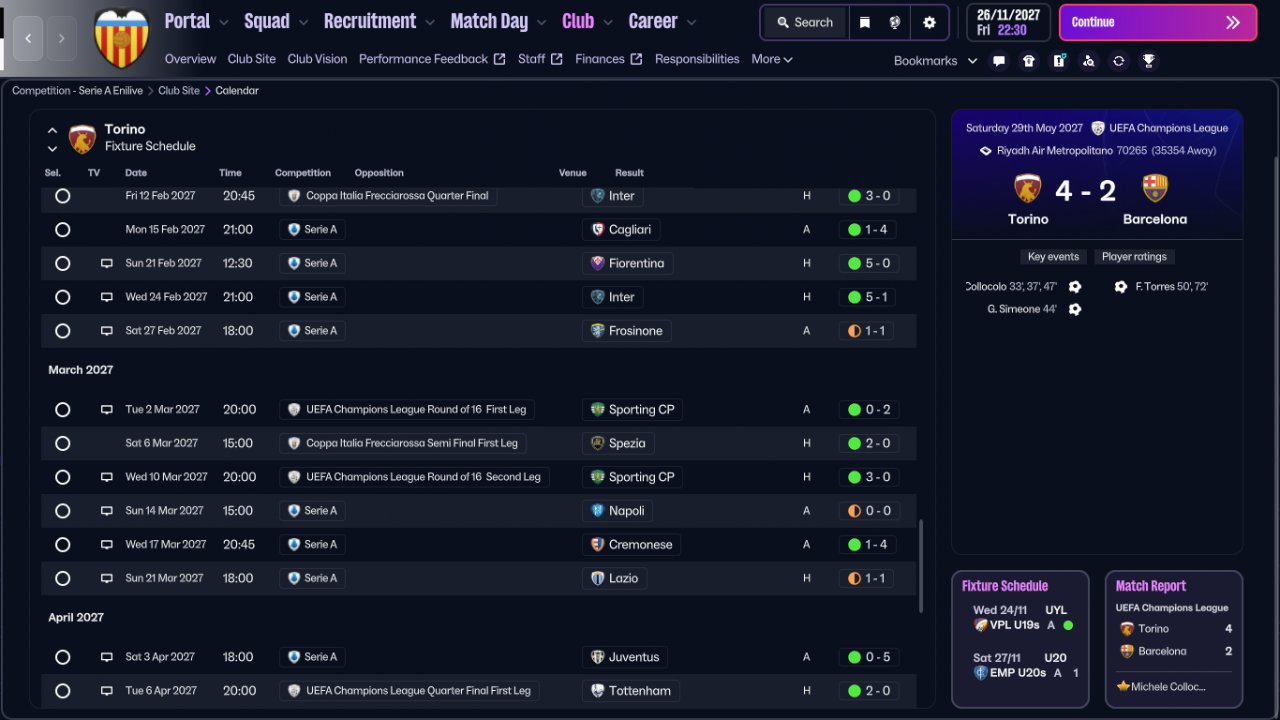Click the Search field
Viewport: 1280px width, 720px height.
tap(804, 22)
